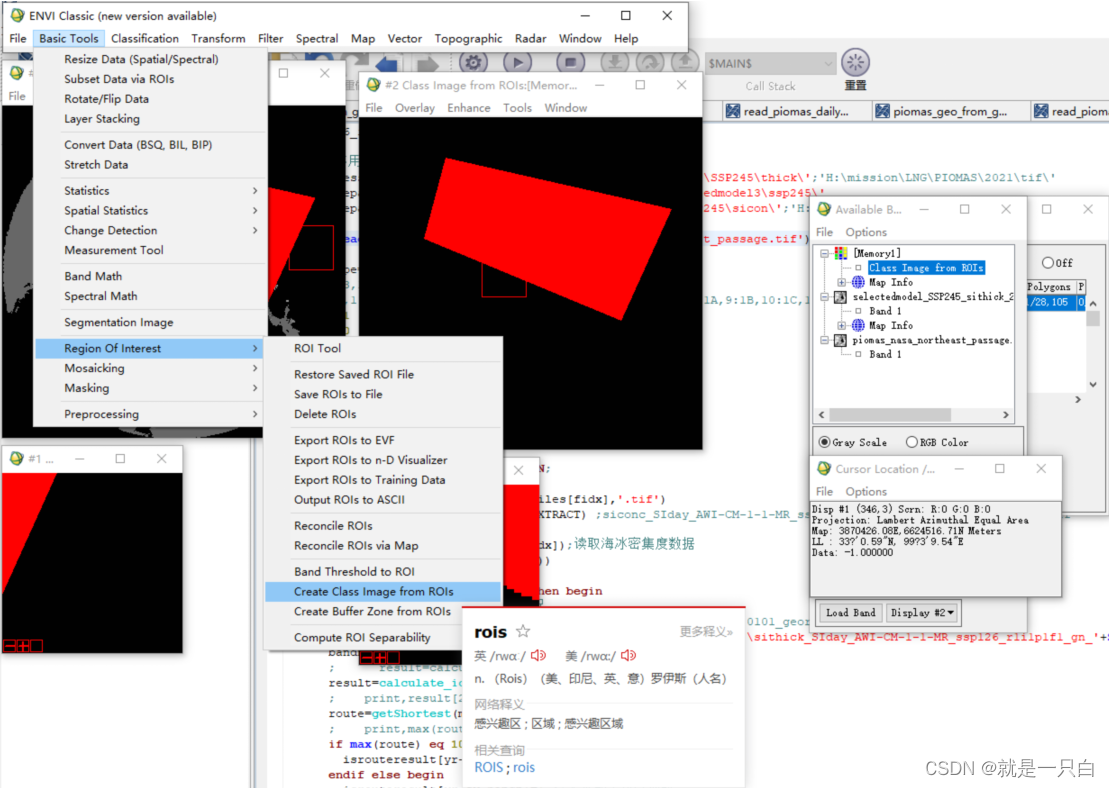Expand Map Info under selectedmodel node
This screenshot has width=1109, height=788.
click(x=841, y=325)
